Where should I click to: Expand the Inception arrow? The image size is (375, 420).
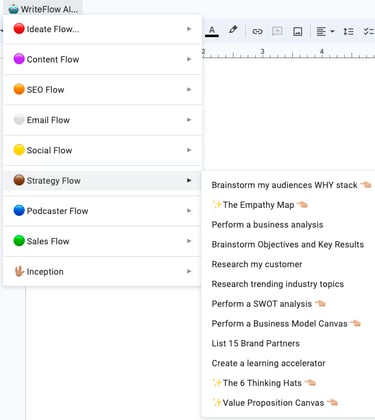(189, 271)
